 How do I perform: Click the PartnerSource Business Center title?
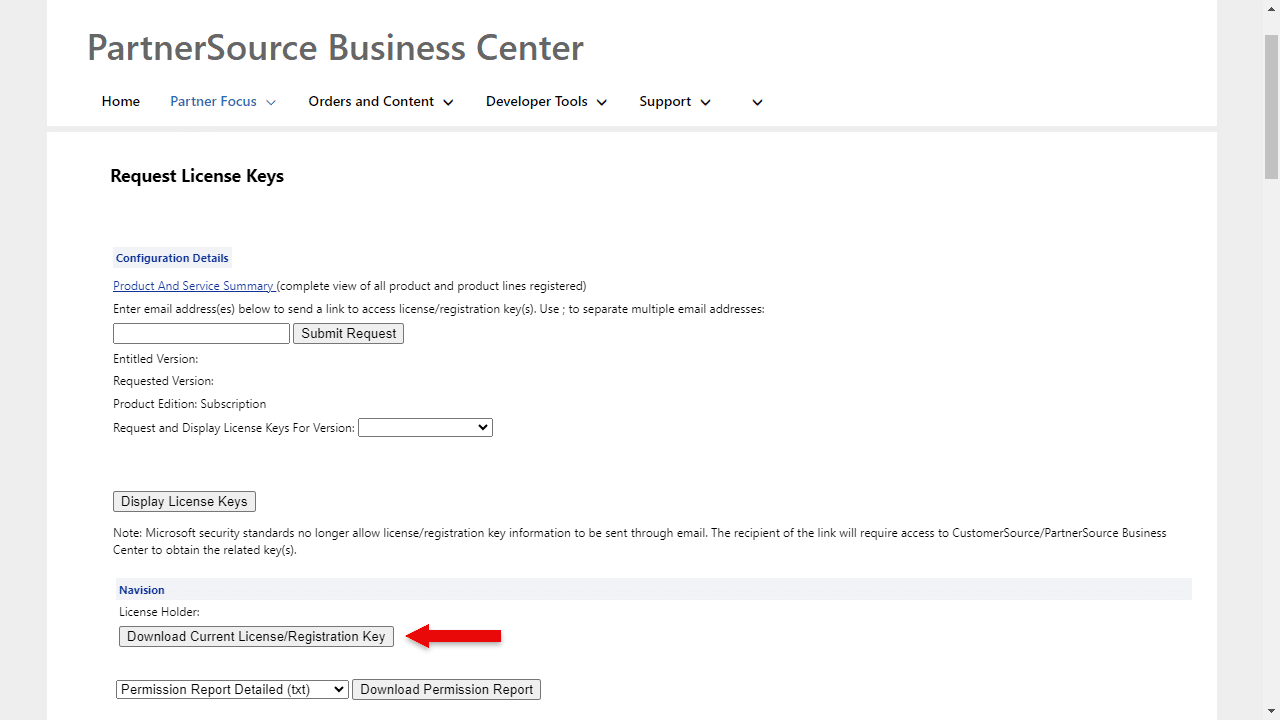coord(335,47)
